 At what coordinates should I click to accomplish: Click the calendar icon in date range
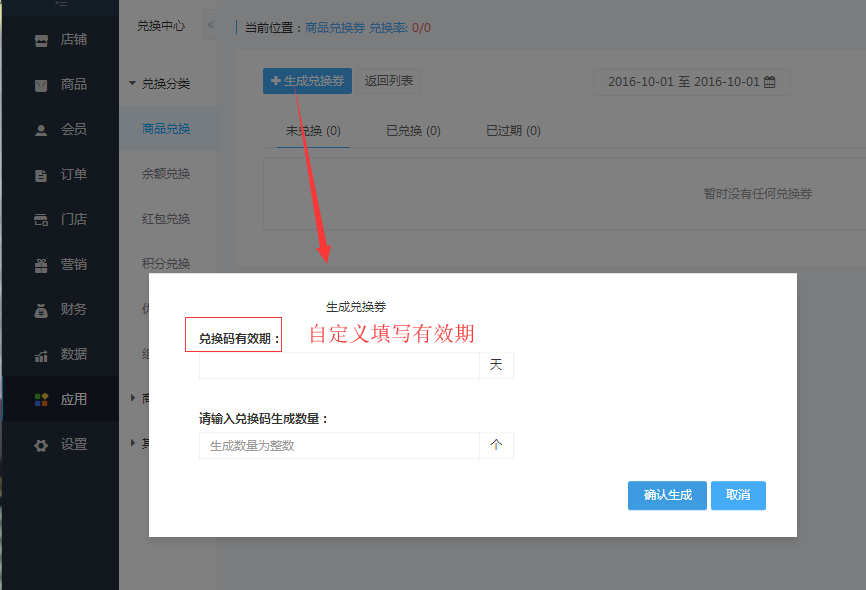tap(770, 82)
